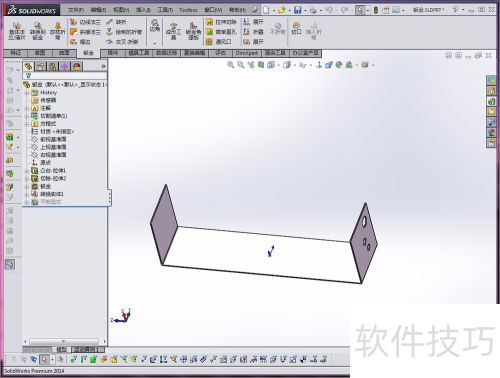
Task: Expand the 转换实体1 feature node
Action: (27, 194)
